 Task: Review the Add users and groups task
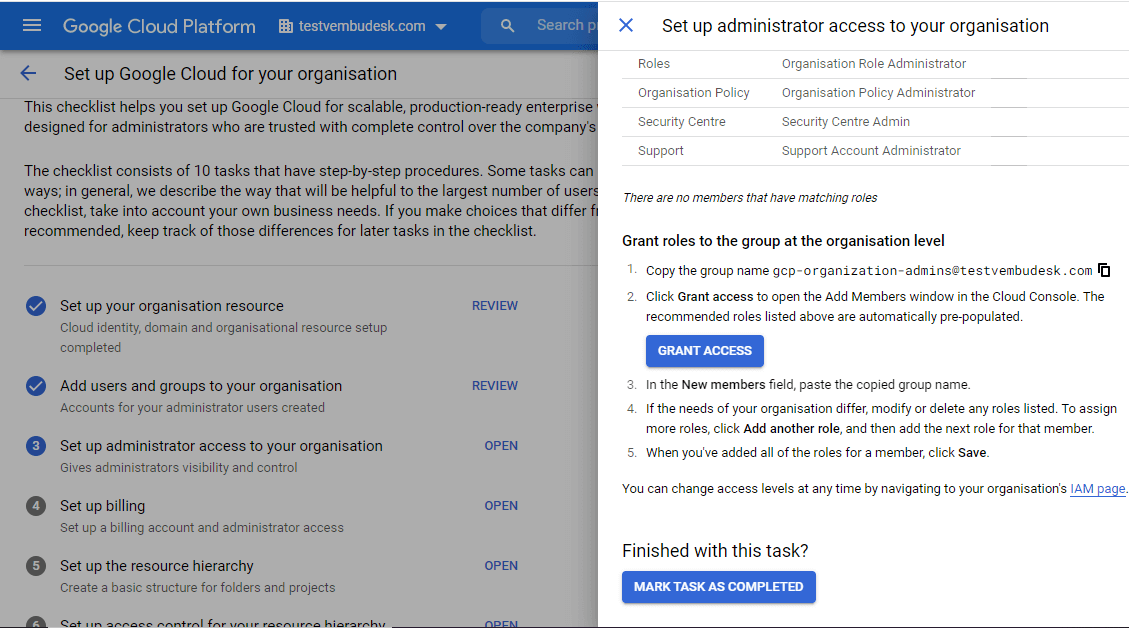click(495, 385)
